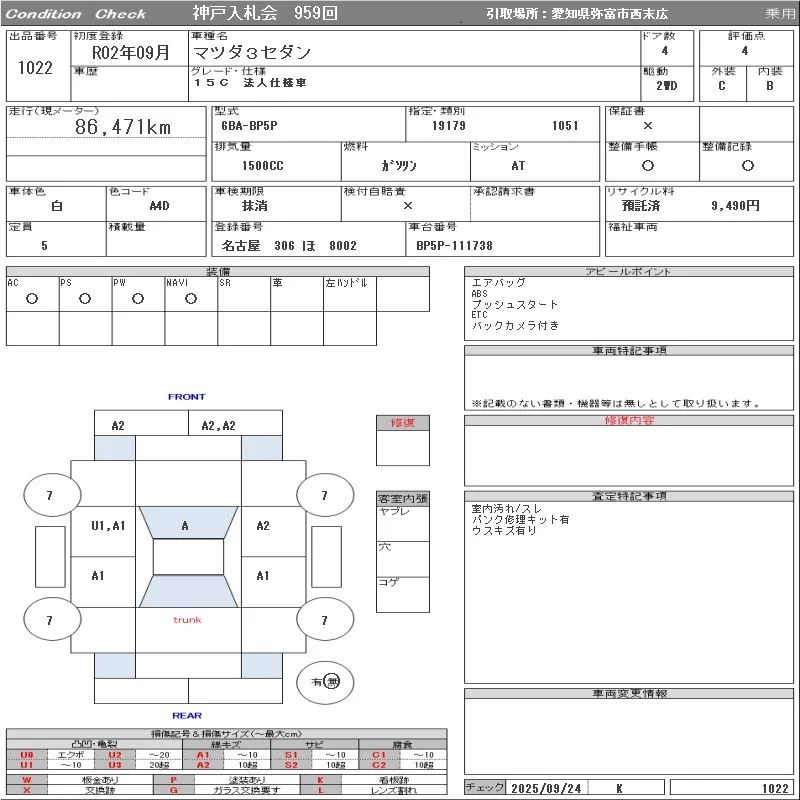Toggle the AC equipment circle
Viewport: 800px width, 800px height.
click(32, 298)
